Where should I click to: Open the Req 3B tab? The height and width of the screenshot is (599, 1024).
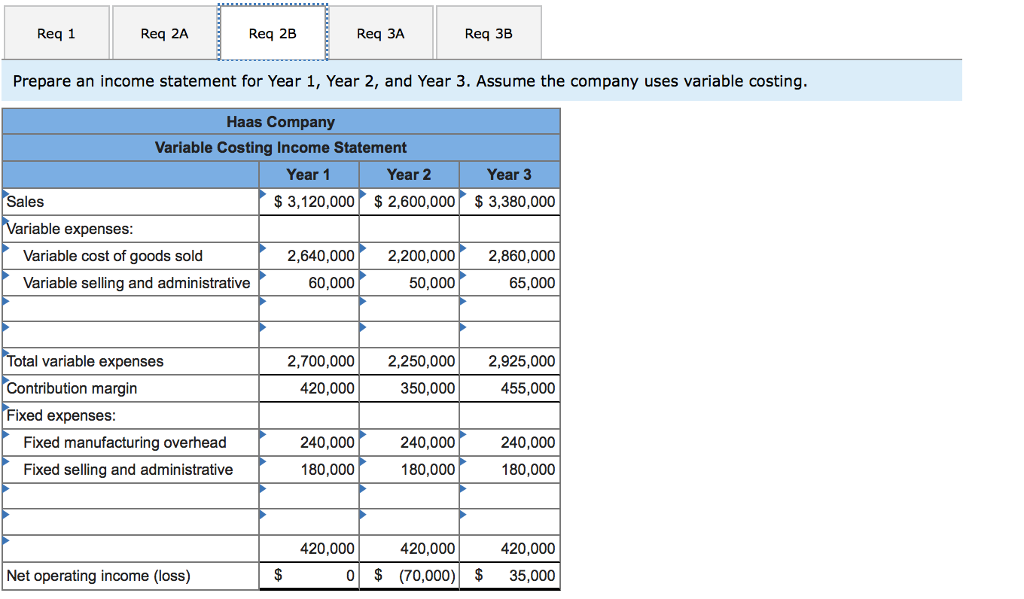coord(488,33)
